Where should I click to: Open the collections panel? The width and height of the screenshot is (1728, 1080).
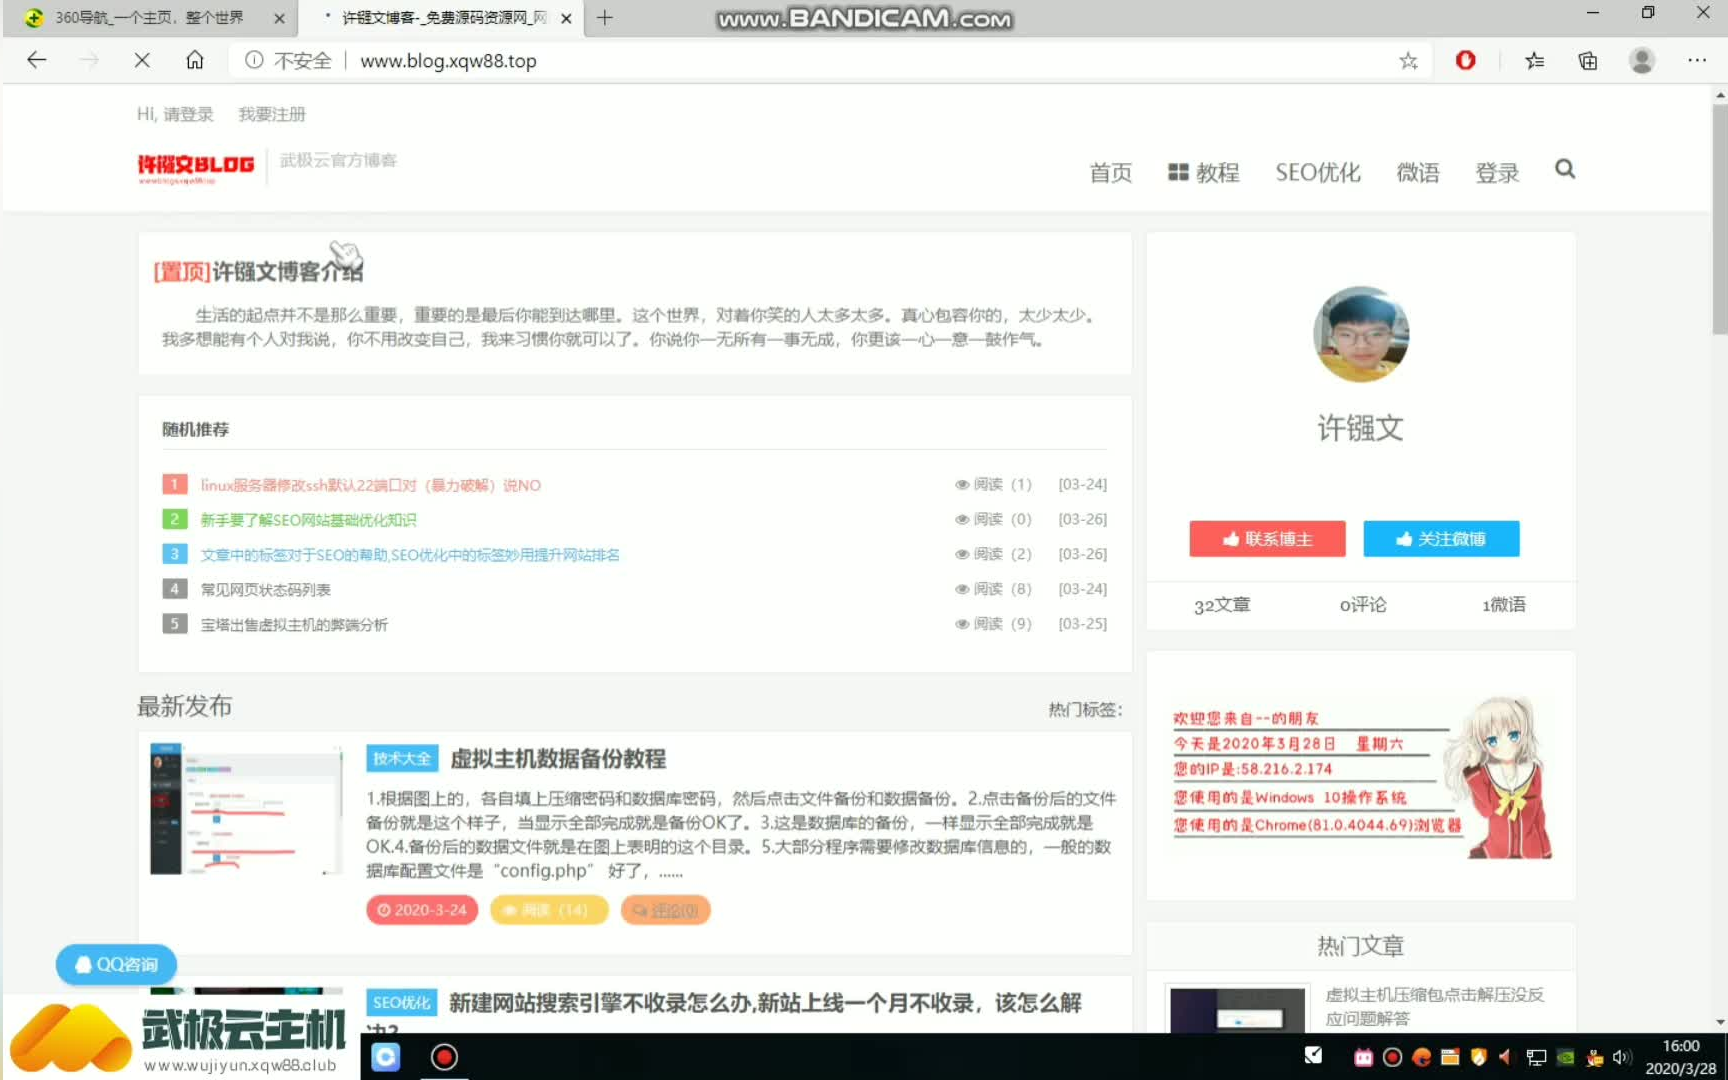click(x=1587, y=61)
